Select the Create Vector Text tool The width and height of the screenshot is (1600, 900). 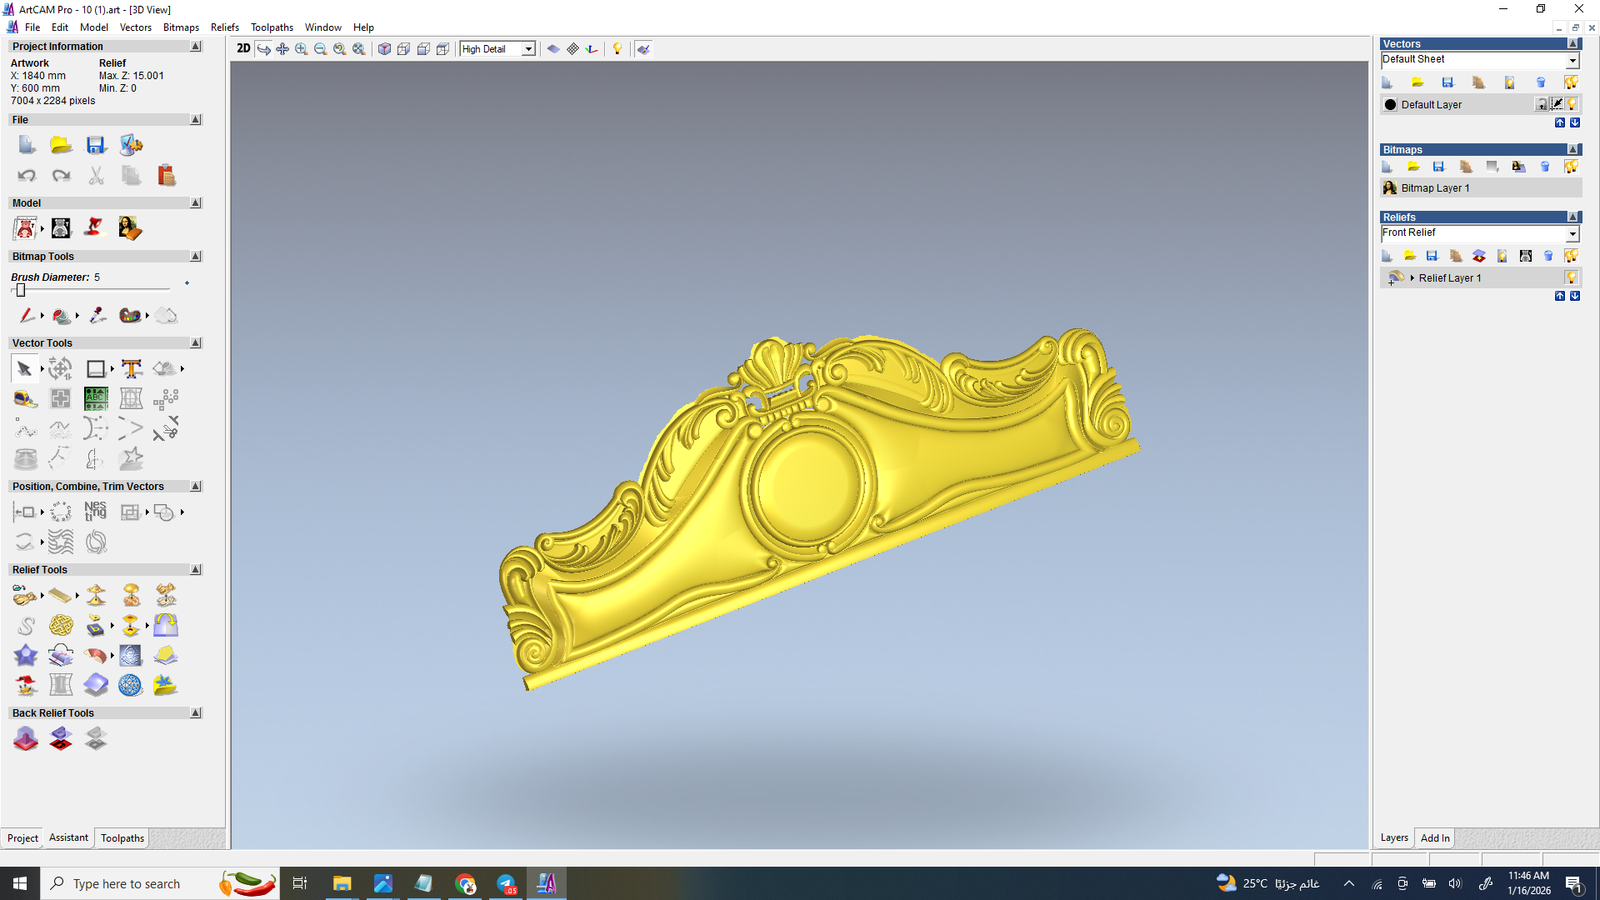[131, 369]
